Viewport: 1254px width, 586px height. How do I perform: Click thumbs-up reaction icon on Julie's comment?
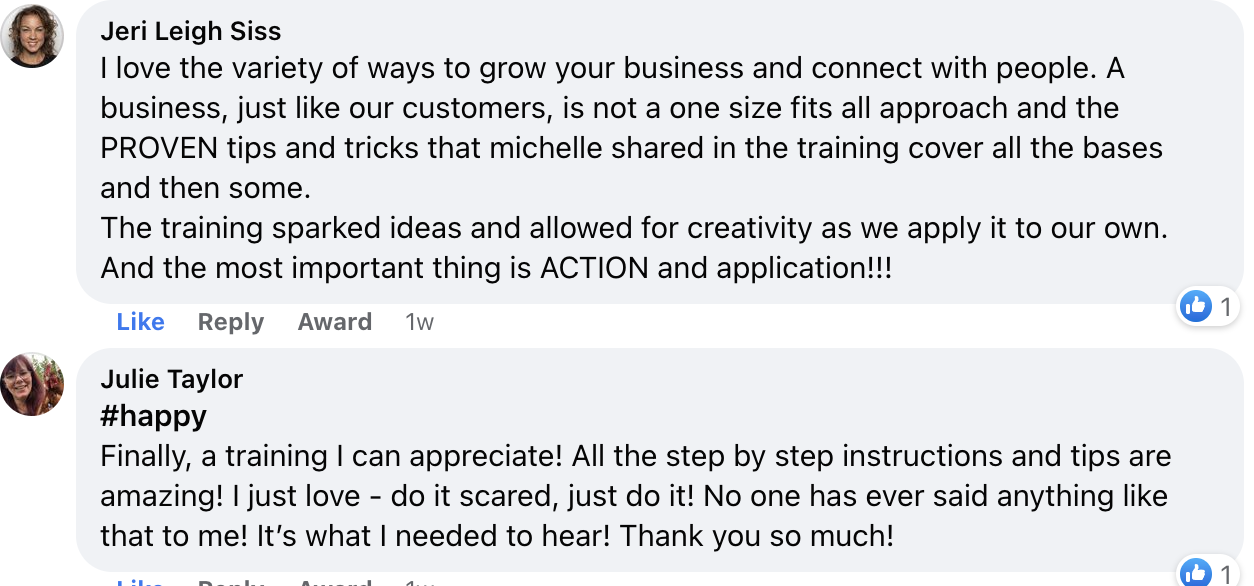point(1196,573)
